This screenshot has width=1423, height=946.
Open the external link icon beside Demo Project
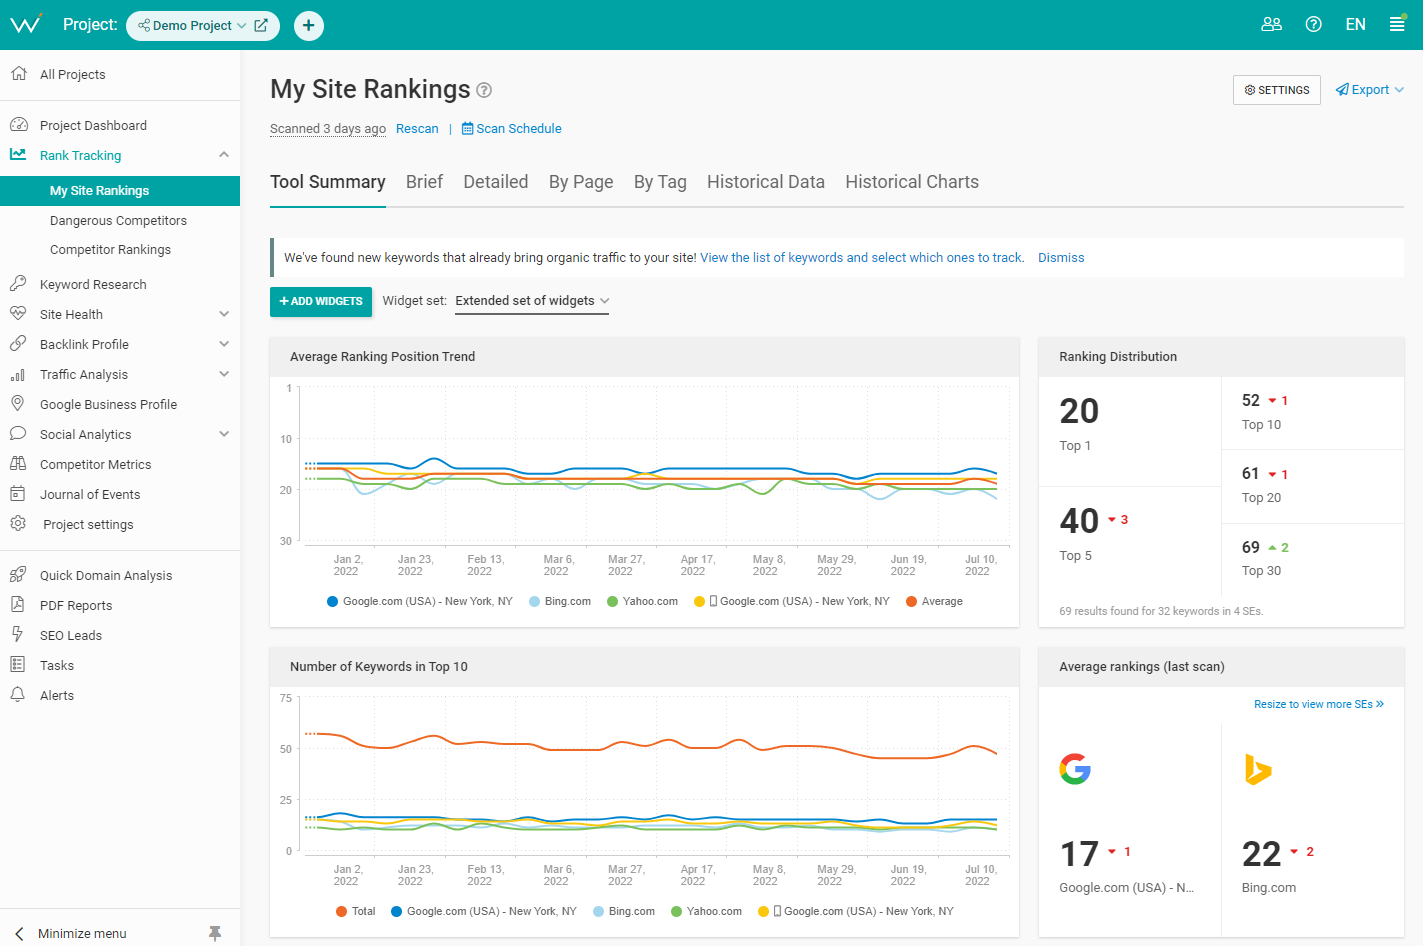coord(261,25)
